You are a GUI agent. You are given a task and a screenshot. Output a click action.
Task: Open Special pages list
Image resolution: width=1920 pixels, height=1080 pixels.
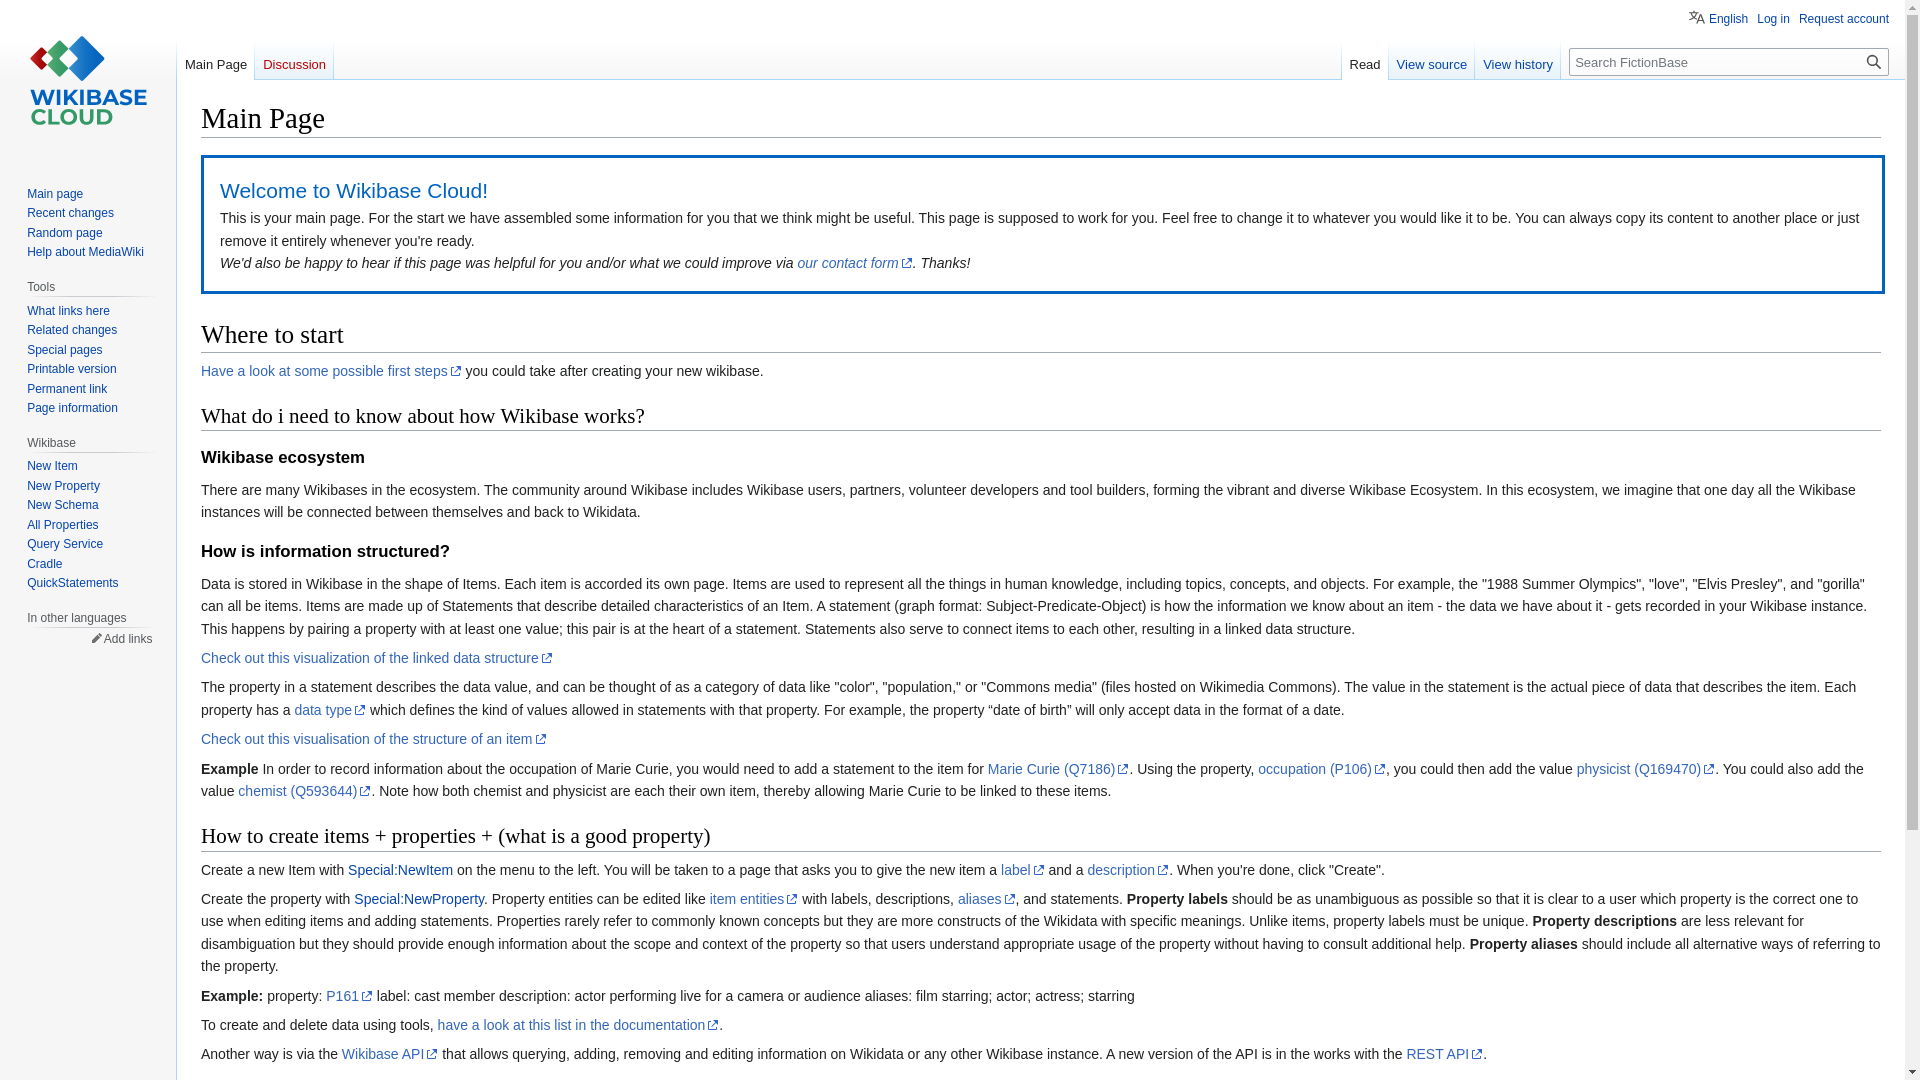tap(64, 350)
